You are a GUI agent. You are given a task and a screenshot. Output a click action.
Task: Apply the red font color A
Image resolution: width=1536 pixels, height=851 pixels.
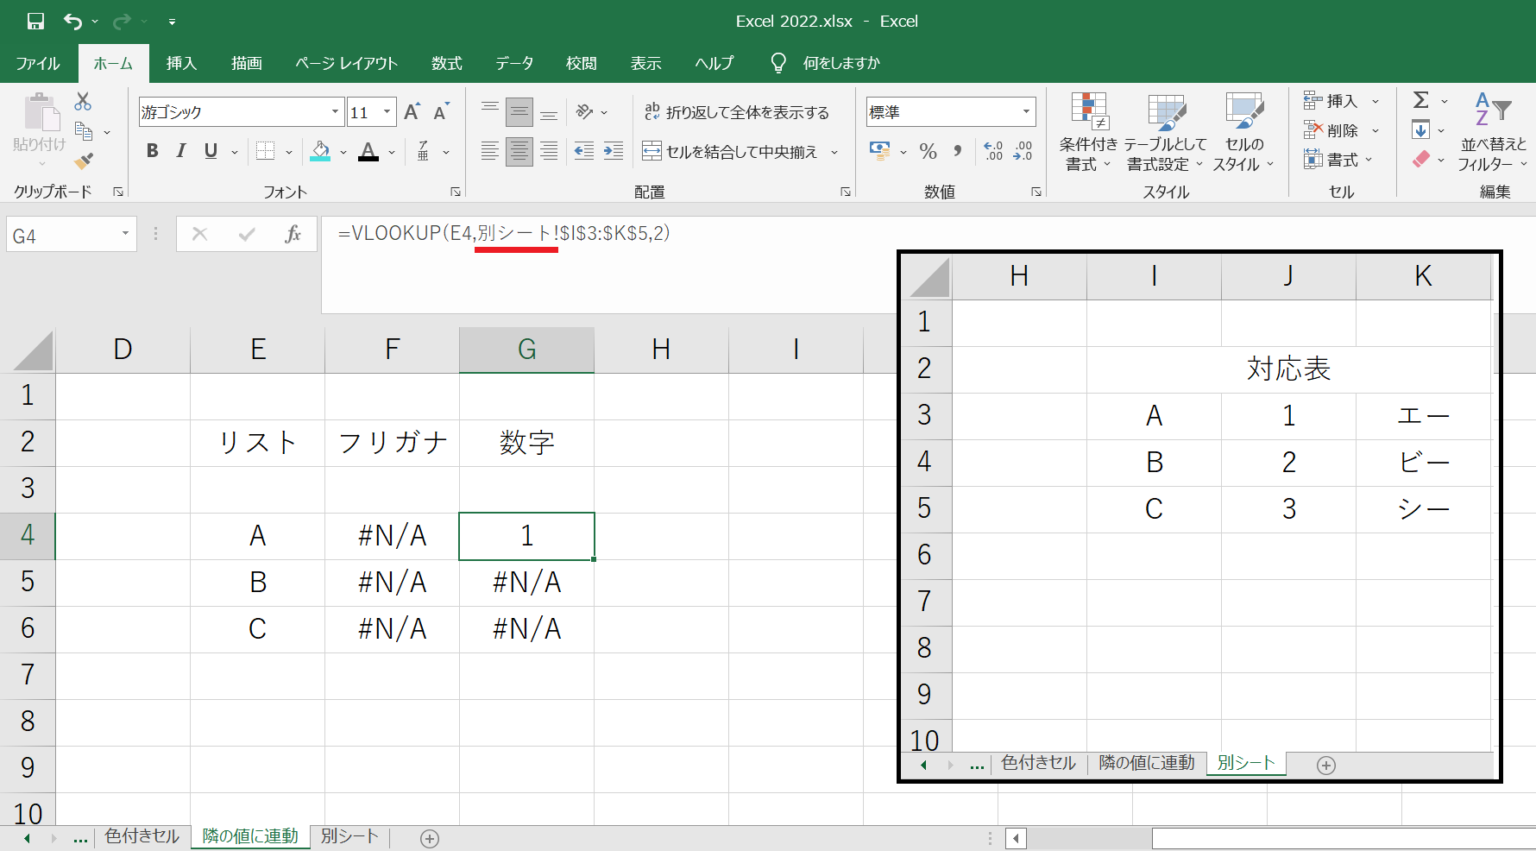(369, 151)
